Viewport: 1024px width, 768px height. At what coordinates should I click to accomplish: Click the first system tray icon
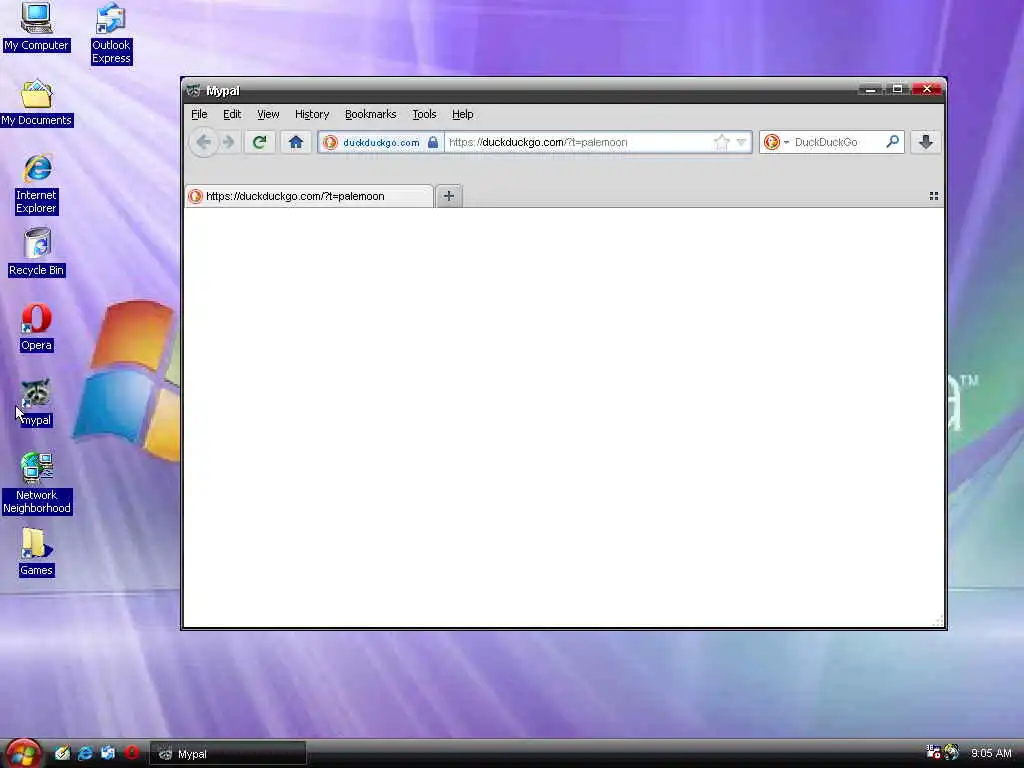933,753
